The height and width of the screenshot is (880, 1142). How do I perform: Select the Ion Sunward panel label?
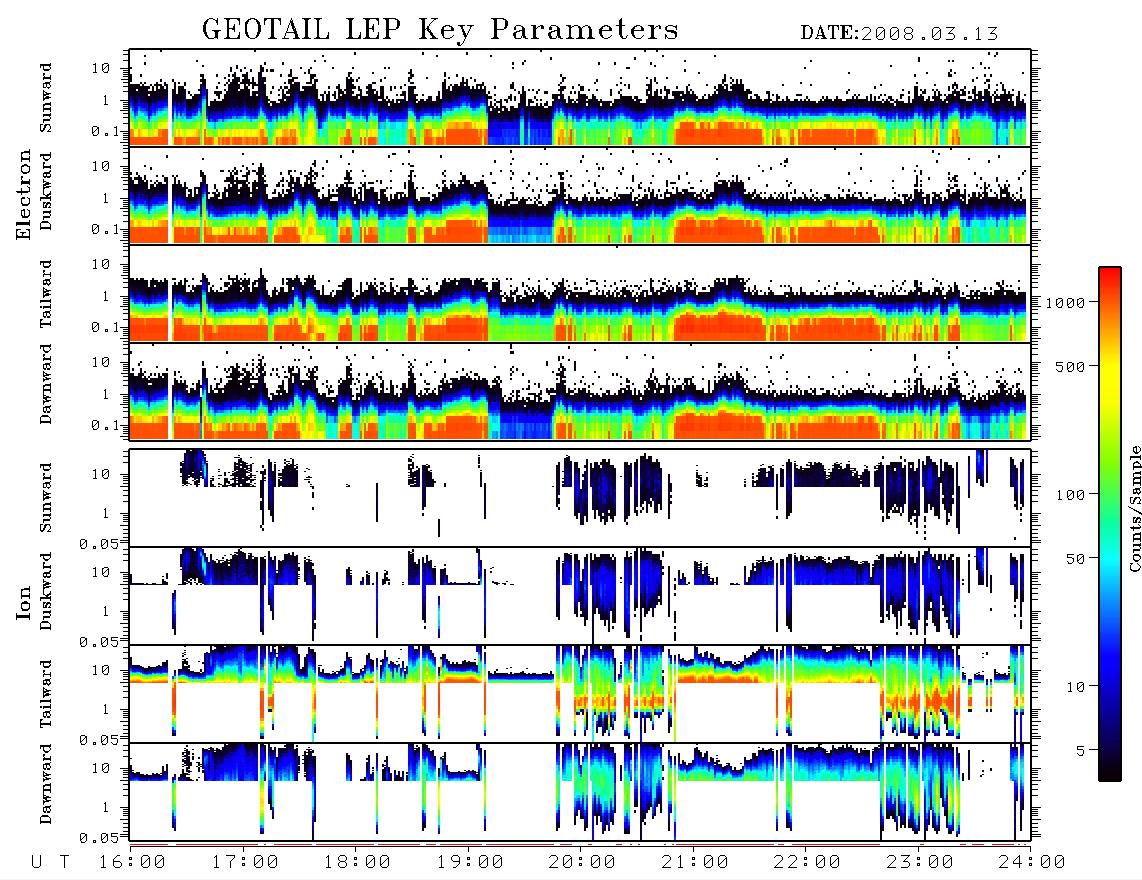tap(46, 497)
